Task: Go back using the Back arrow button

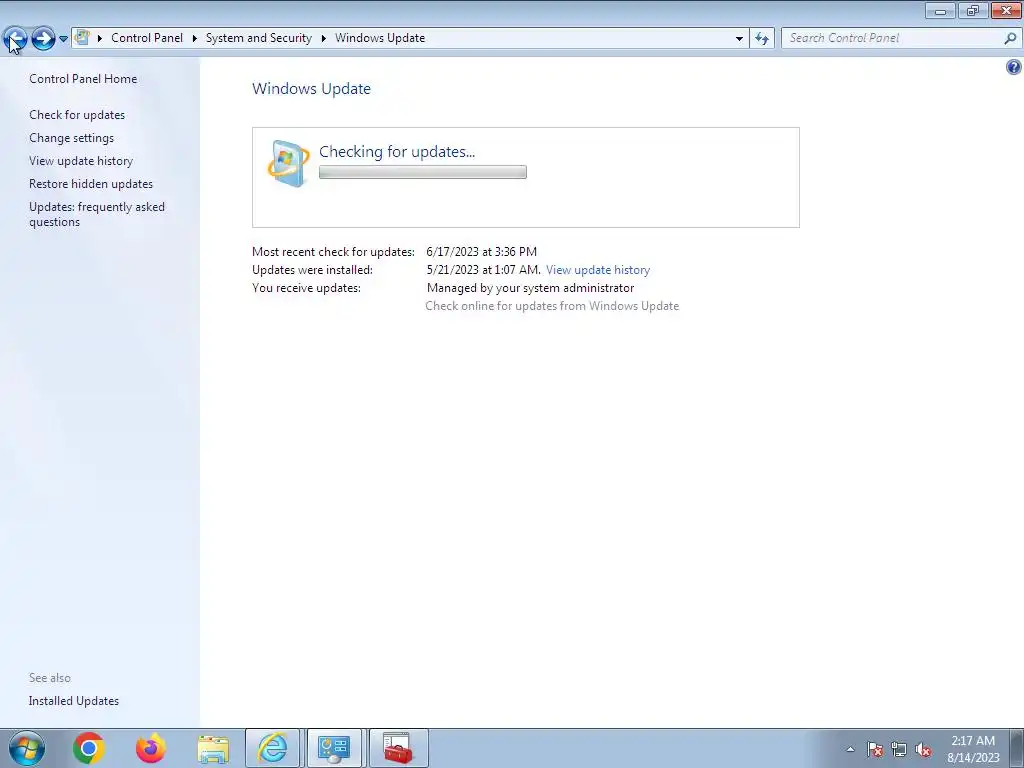Action: pos(14,39)
